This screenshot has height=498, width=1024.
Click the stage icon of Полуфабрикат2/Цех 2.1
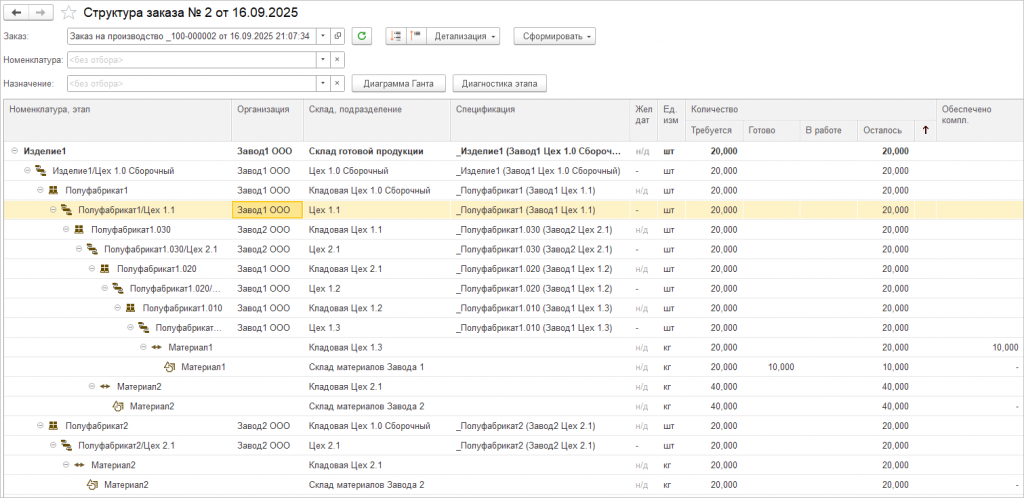[x=67, y=445]
